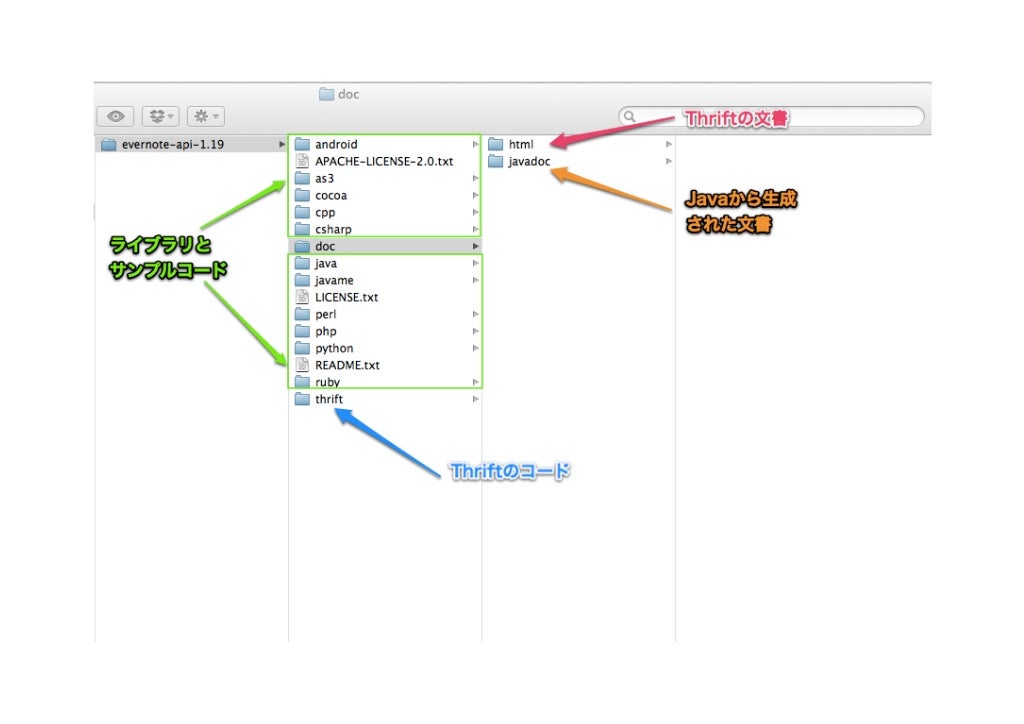
Task: Expand the doc folder arrow
Action: (475, 246)
